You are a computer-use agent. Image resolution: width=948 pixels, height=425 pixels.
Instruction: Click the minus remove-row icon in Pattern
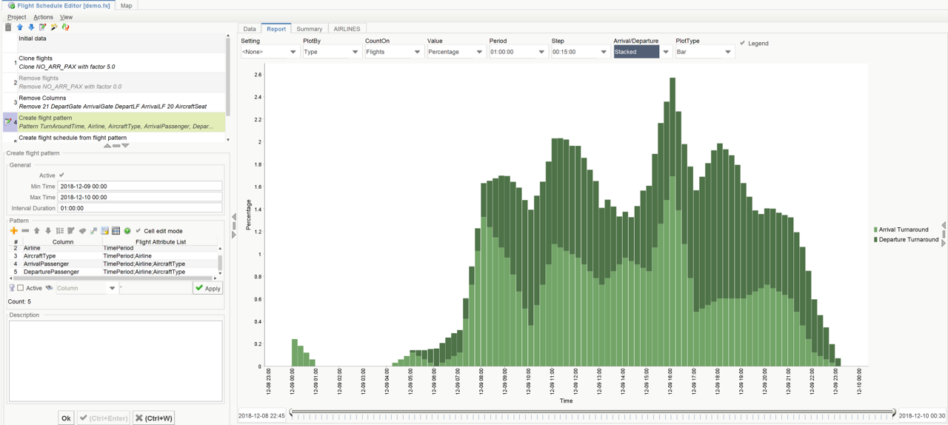pyautogui.click(x=24, y=231)
